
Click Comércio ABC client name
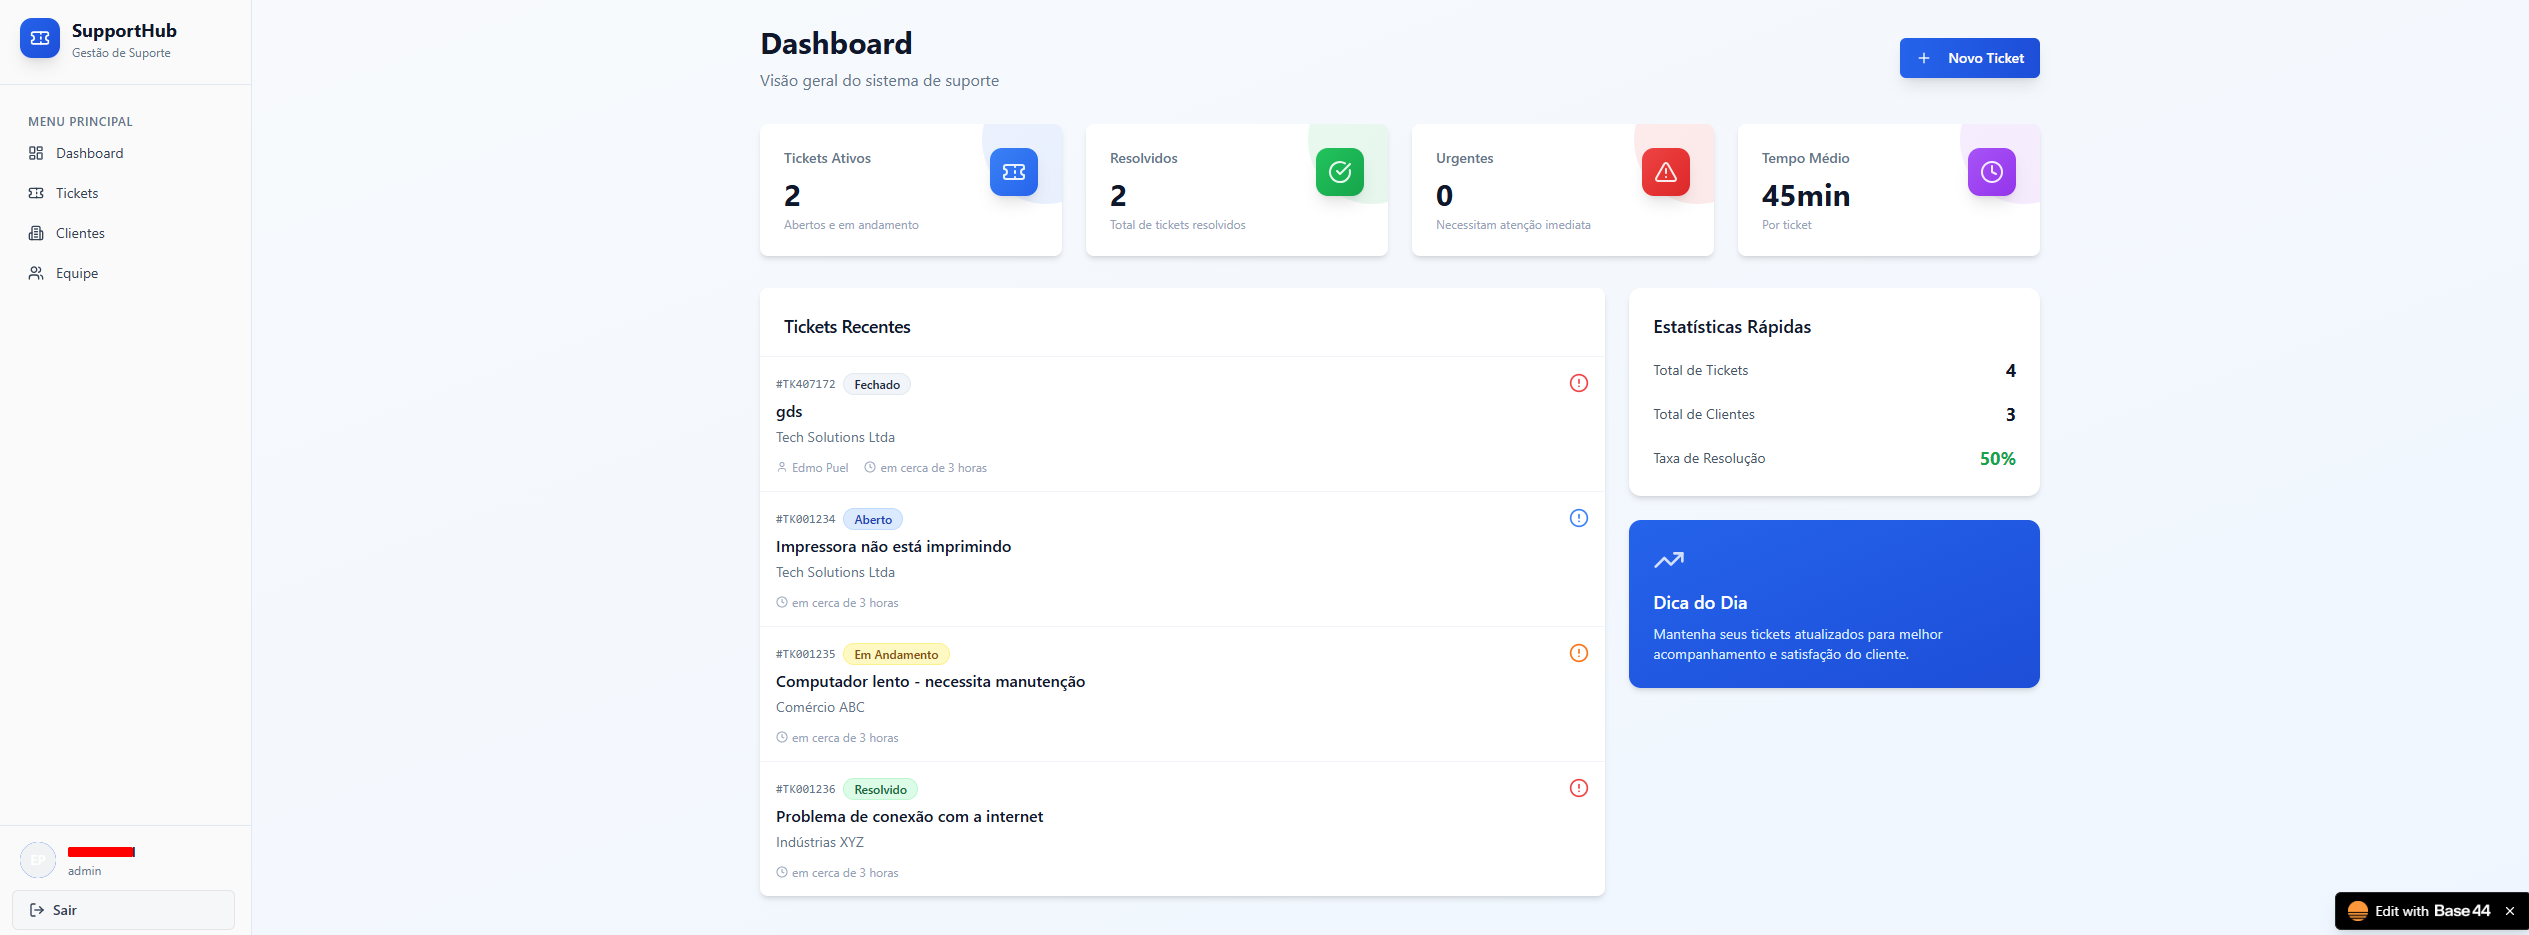coord(820,708)
